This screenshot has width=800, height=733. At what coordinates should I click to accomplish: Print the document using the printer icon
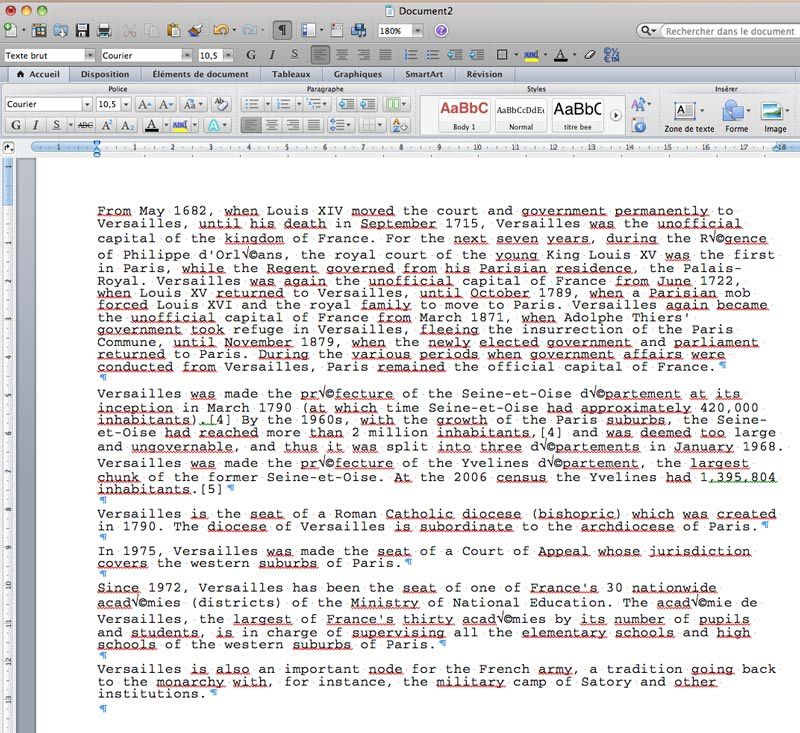tap(104, 31)
